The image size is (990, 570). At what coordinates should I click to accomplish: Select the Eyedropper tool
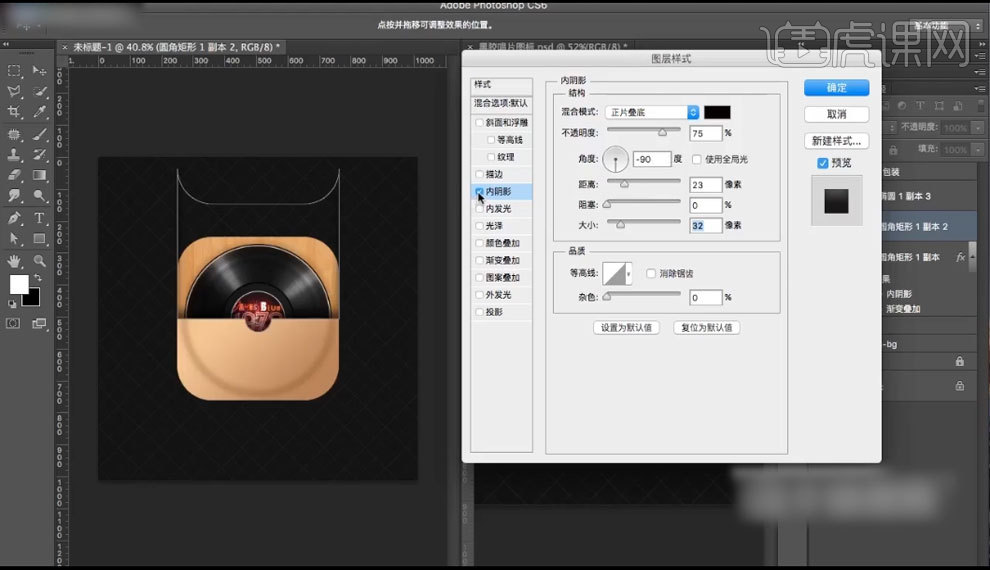point(39,112)
